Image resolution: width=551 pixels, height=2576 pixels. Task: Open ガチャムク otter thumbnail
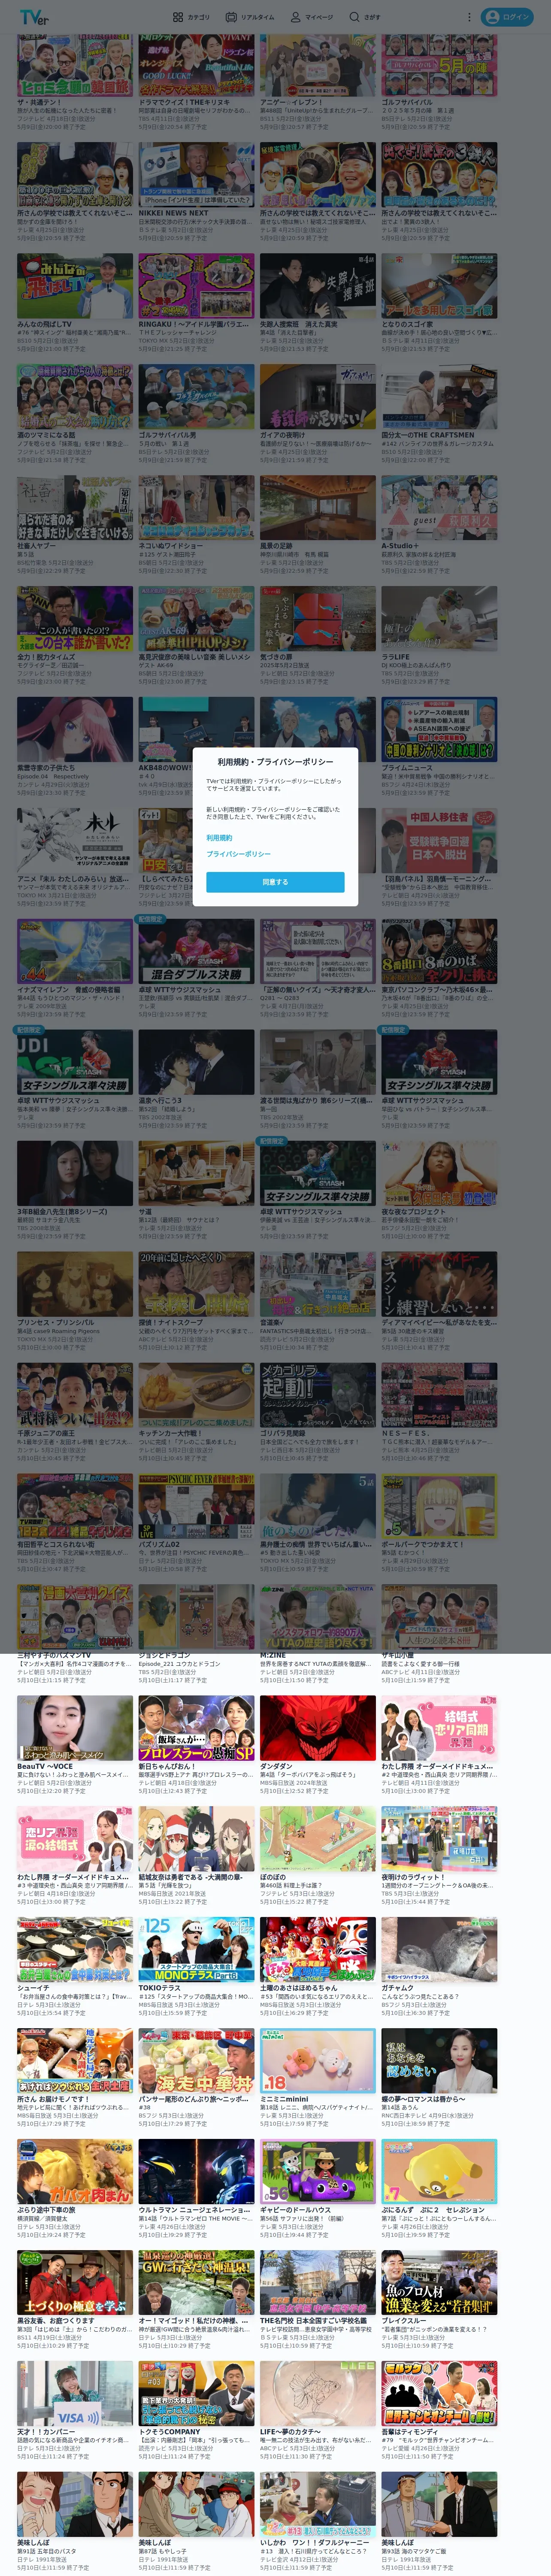coord(439,1950)
